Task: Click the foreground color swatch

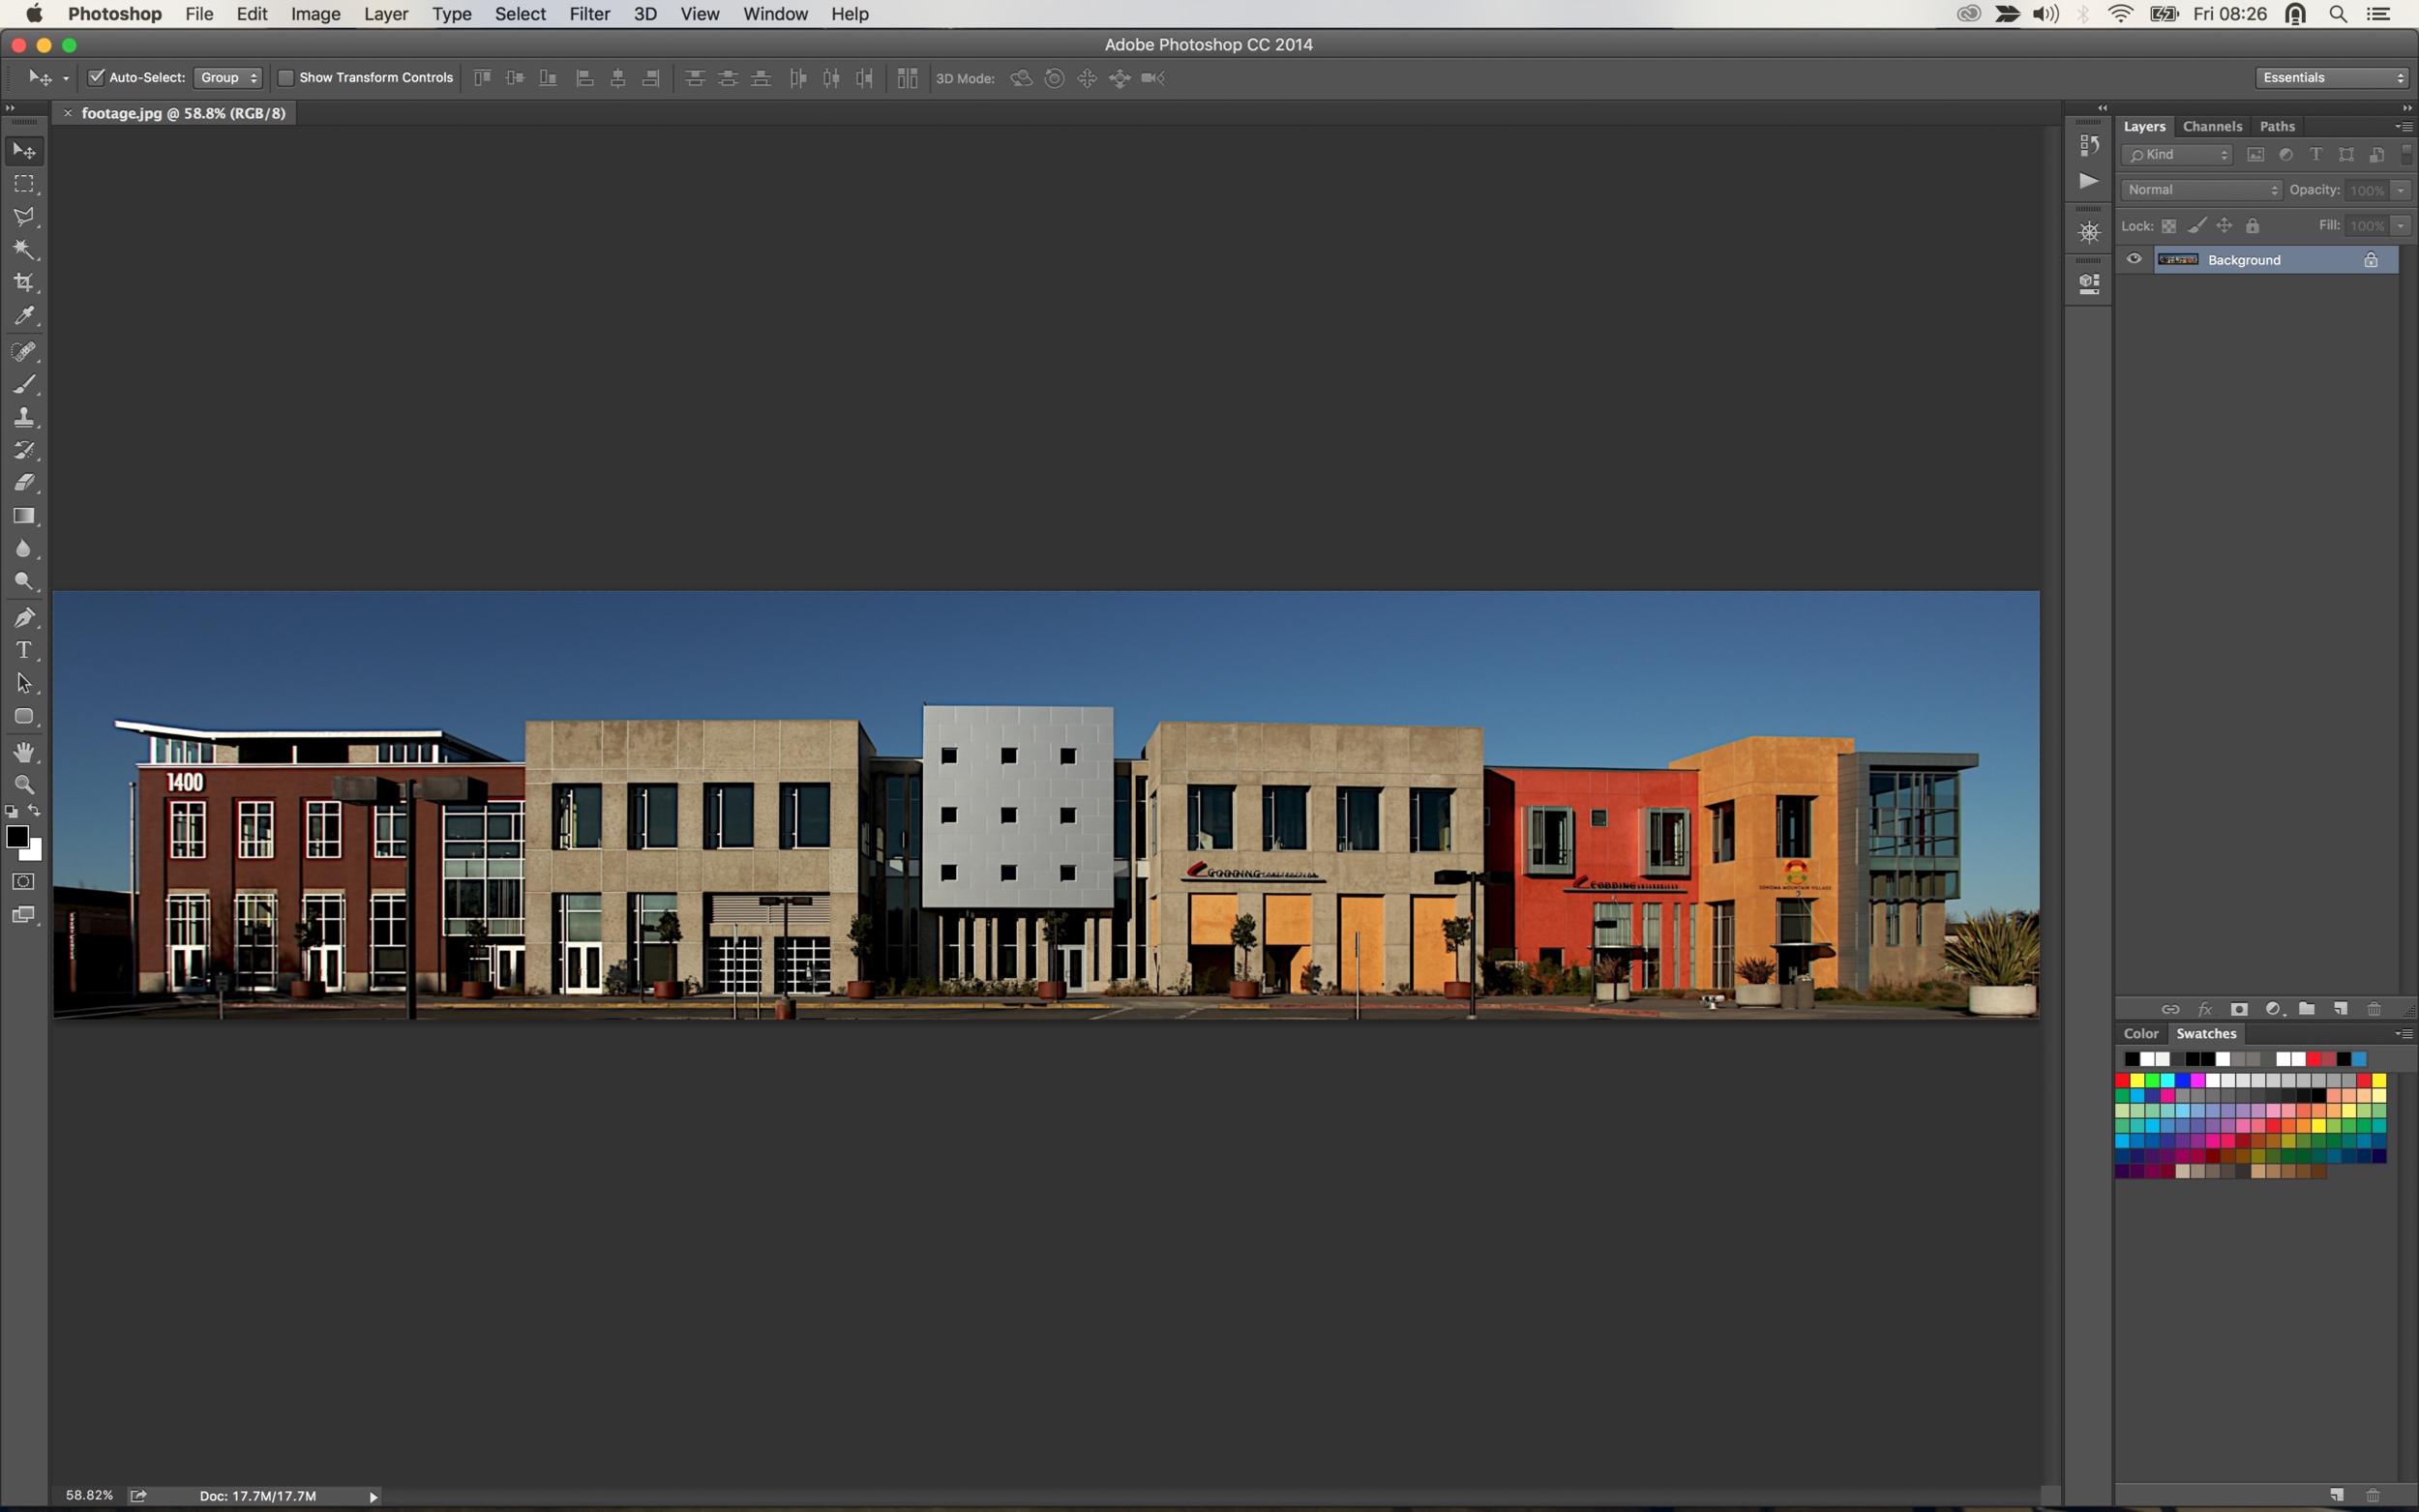Action: coord(17,837)
